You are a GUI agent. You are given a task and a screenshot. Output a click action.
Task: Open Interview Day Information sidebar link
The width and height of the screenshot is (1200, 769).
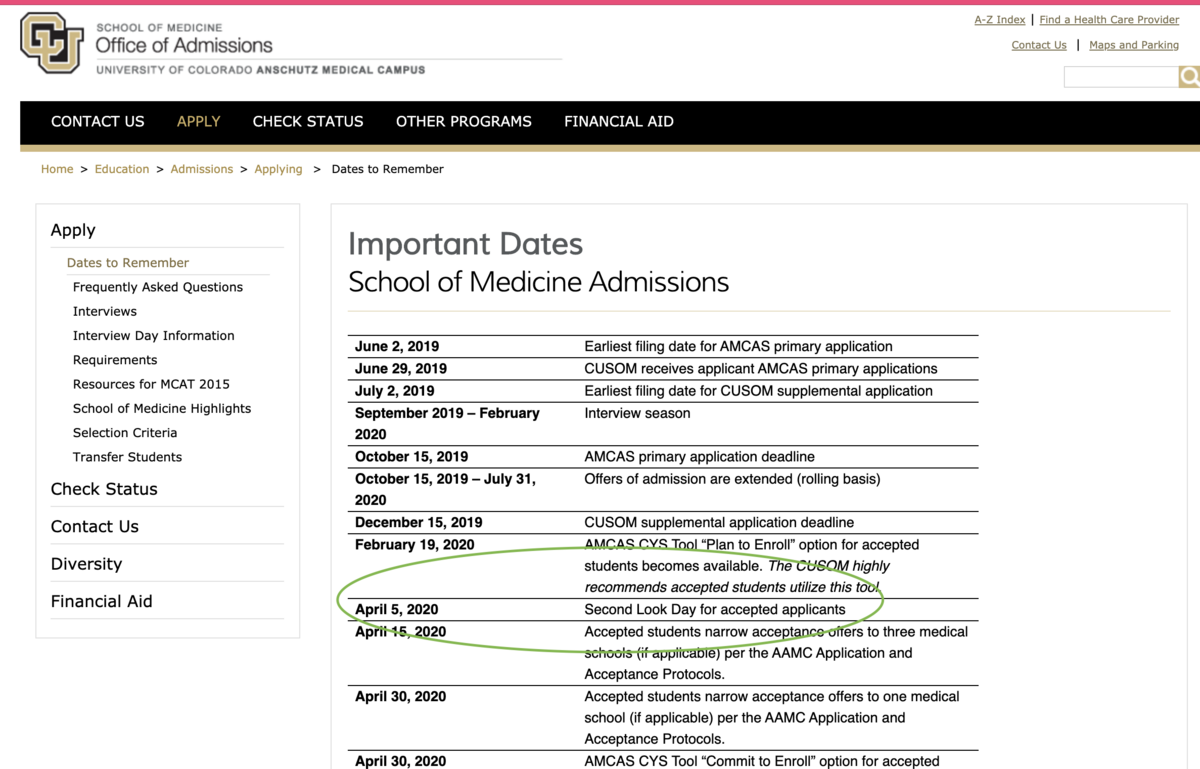(x=153, y=336)
